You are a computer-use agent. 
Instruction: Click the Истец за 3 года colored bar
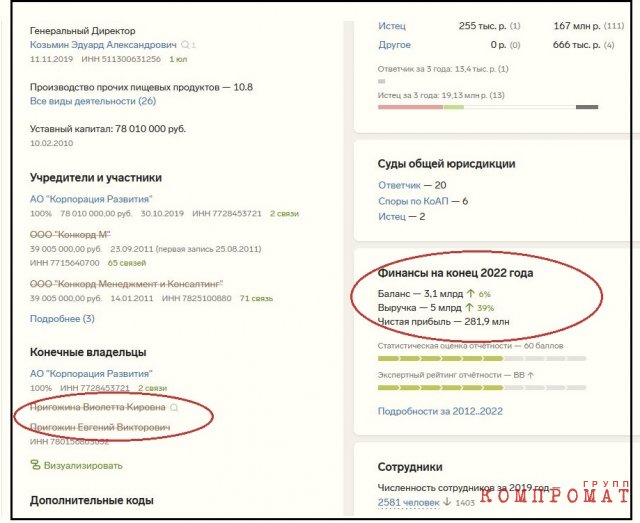click(x=488, y=107)
